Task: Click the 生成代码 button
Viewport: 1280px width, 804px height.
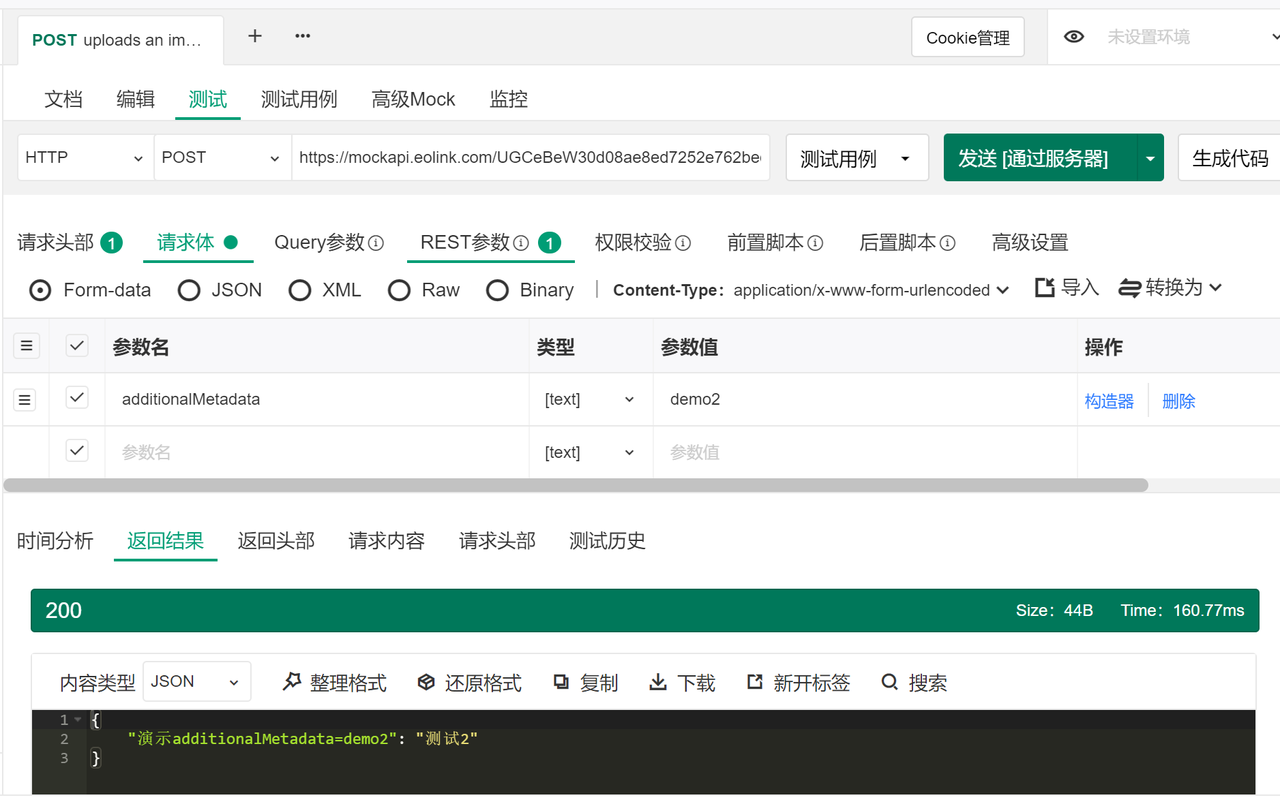Action: tap(1230, 158)
